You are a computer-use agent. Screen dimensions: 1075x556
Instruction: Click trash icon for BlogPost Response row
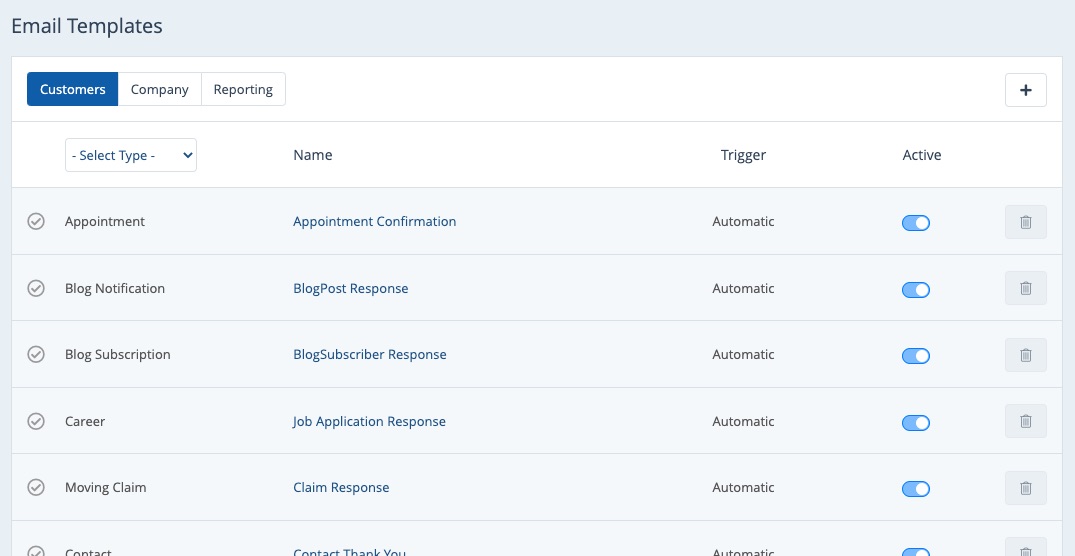pos(1025,288)
